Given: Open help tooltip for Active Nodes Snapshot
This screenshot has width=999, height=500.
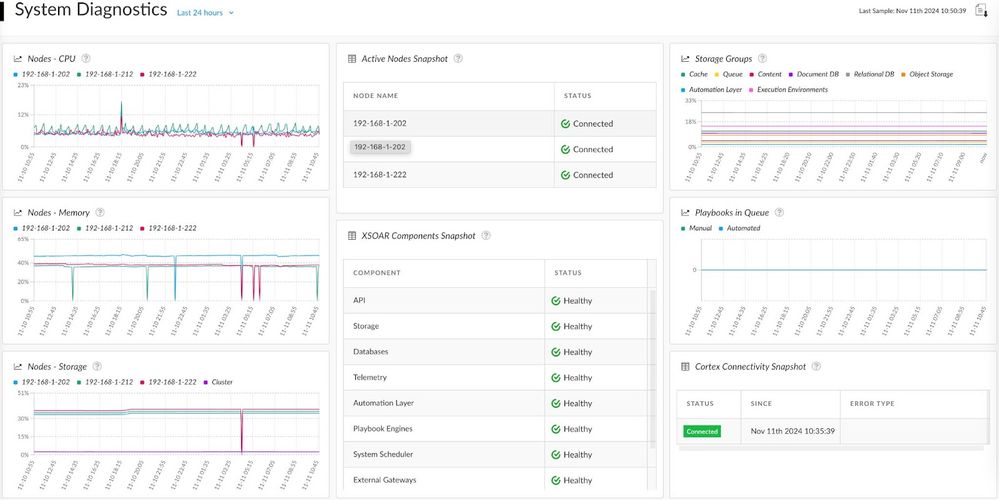Looking at the screenshot, I should (458, 59).
